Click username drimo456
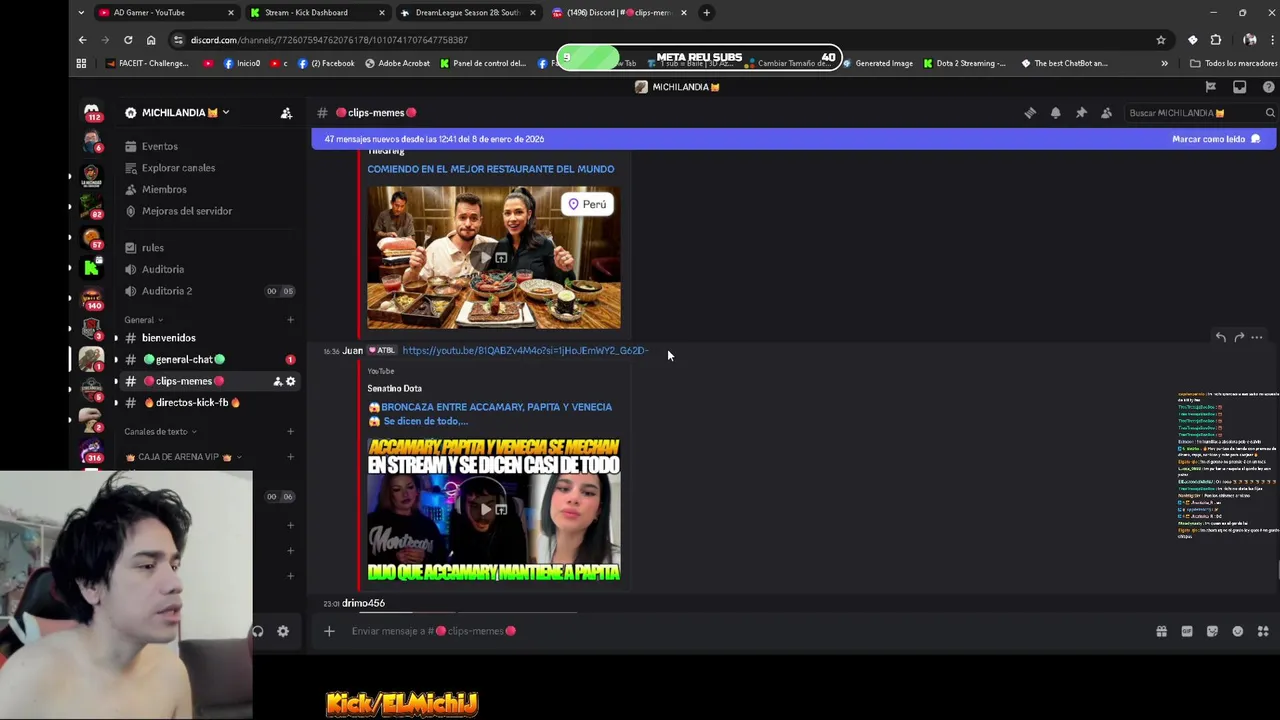Viewport: 1280px width, 720px height. pyautogui.click(x=363, y=603)
